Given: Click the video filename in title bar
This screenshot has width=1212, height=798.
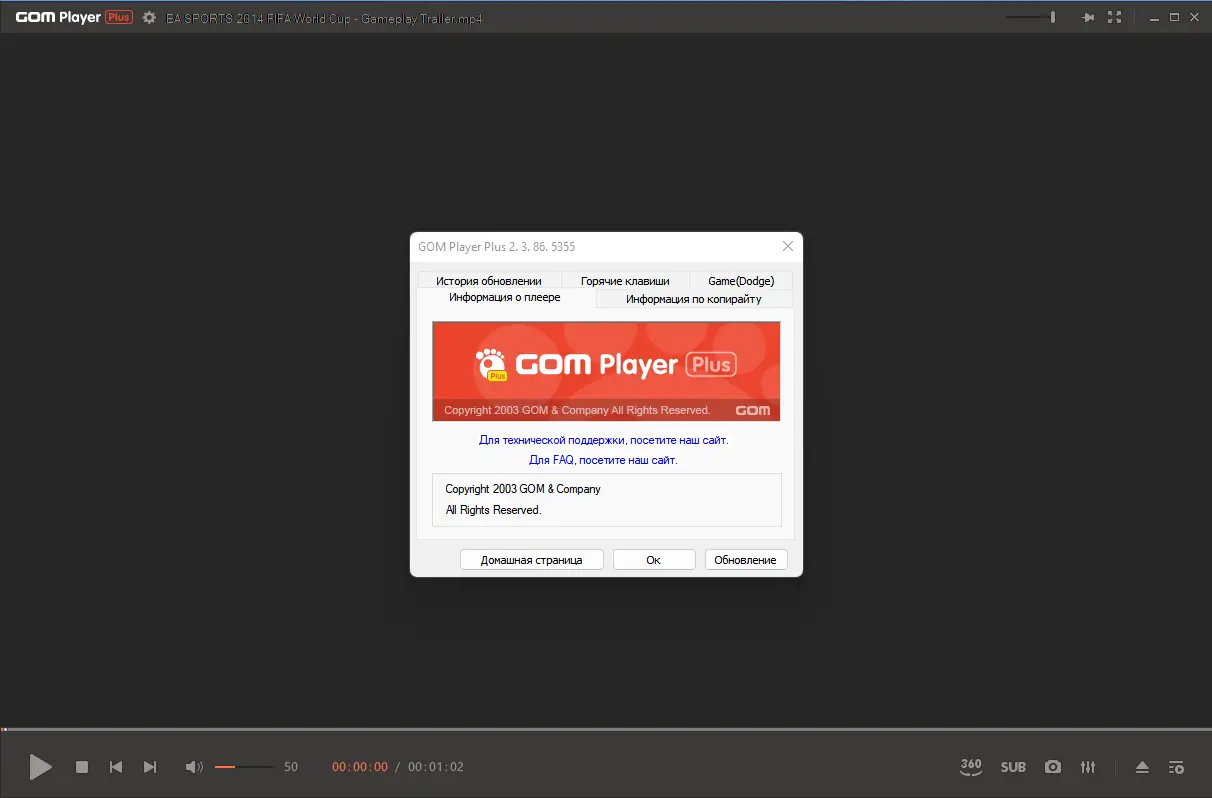Looking at the screenshot, I should pyautogui.click(x=324, y=18).
